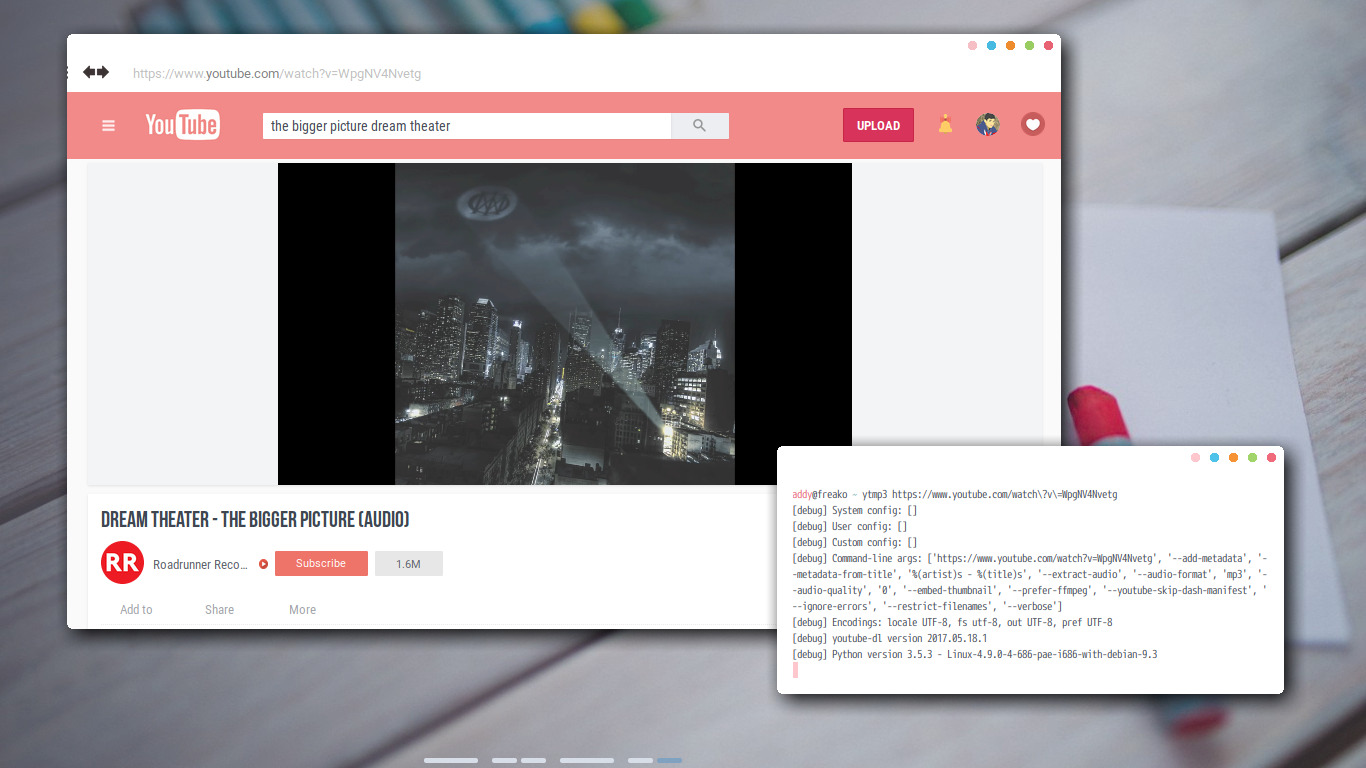Click the terminal line 'Custom config: []'
1366x768 pixels.
pos(854,542)
